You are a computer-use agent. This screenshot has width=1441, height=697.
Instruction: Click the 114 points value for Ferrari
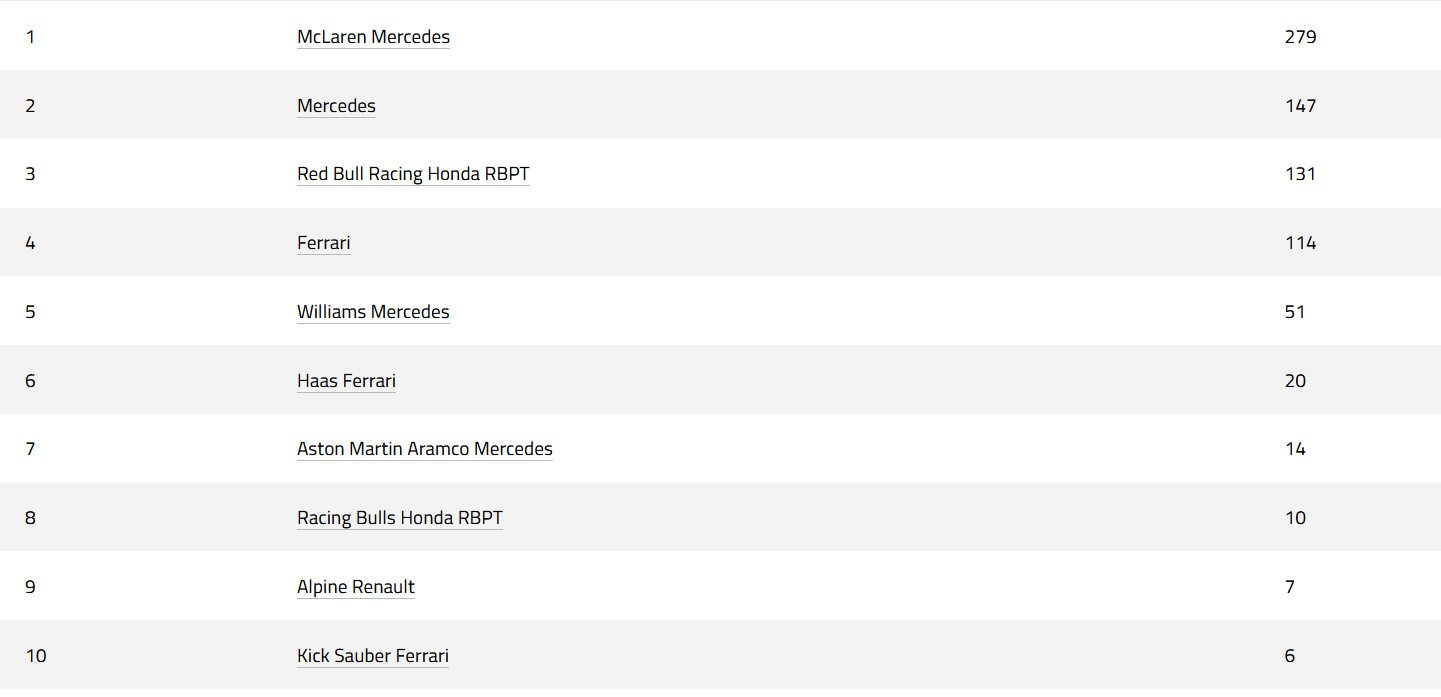coord(1301,243)
